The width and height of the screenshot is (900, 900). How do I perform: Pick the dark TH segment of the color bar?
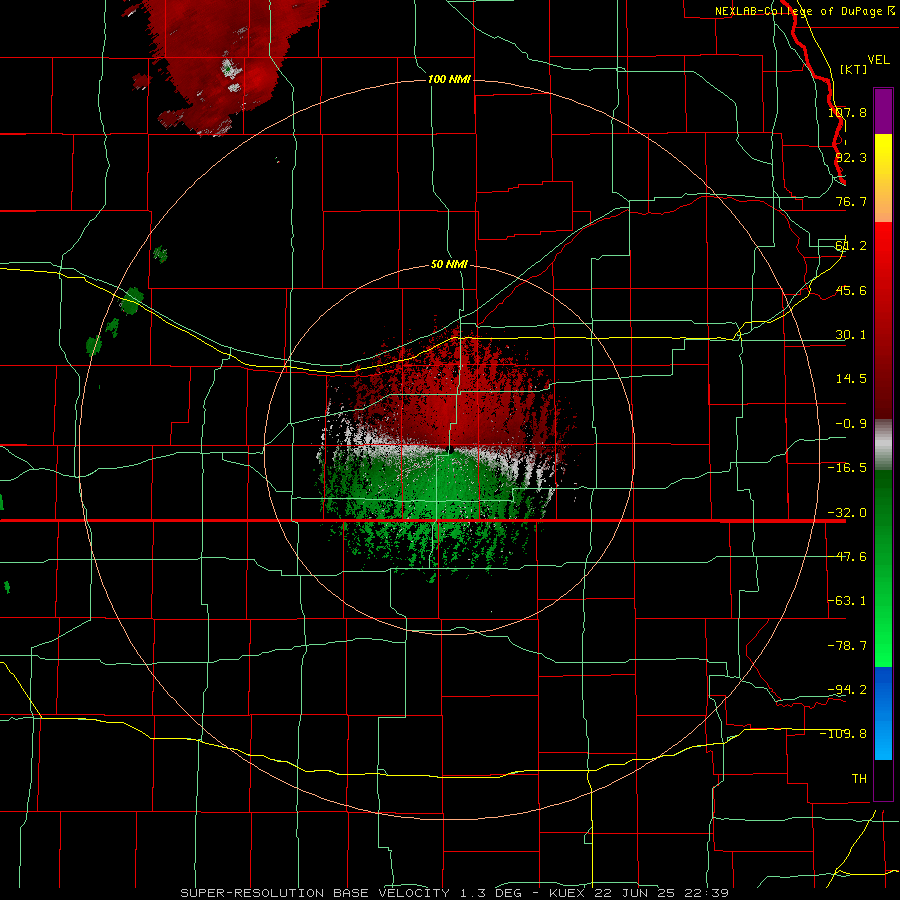(883, 779)
